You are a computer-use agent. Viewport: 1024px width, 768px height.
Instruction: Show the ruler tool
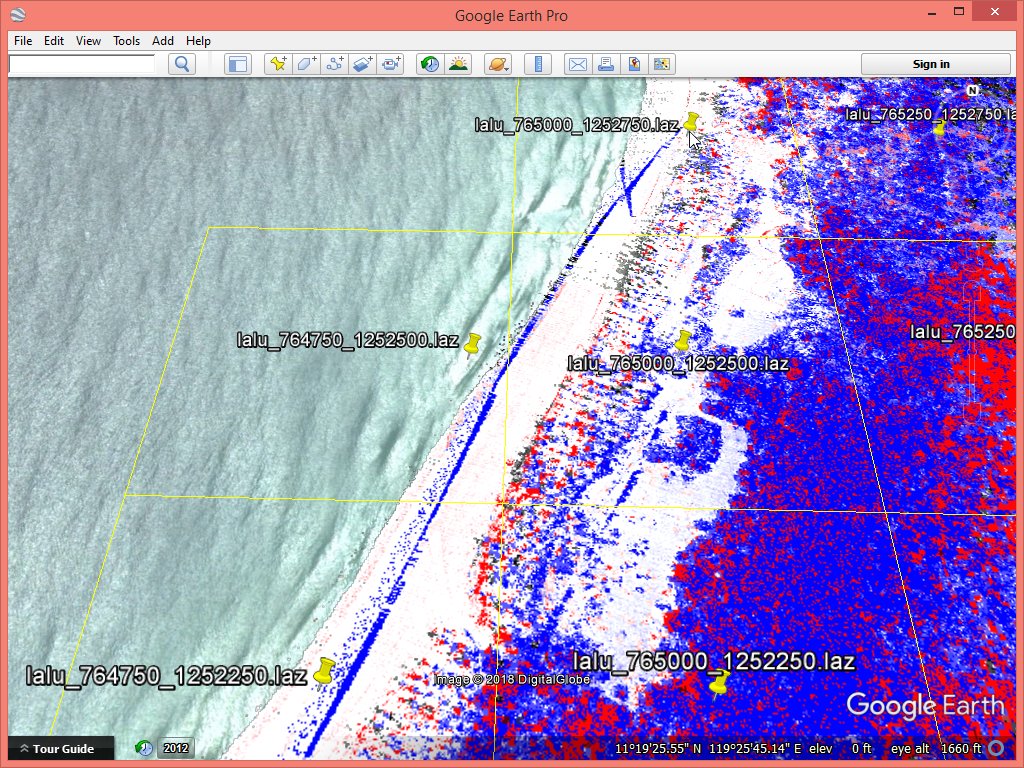pyautogui.click(x=538, y=64)
